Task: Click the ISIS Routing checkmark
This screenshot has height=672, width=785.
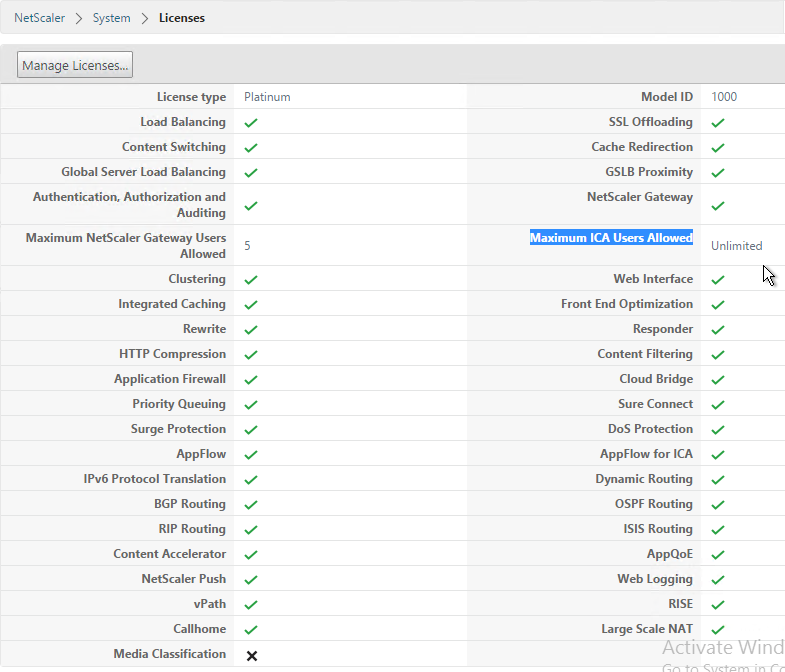Action: click(x=718, y=530)
